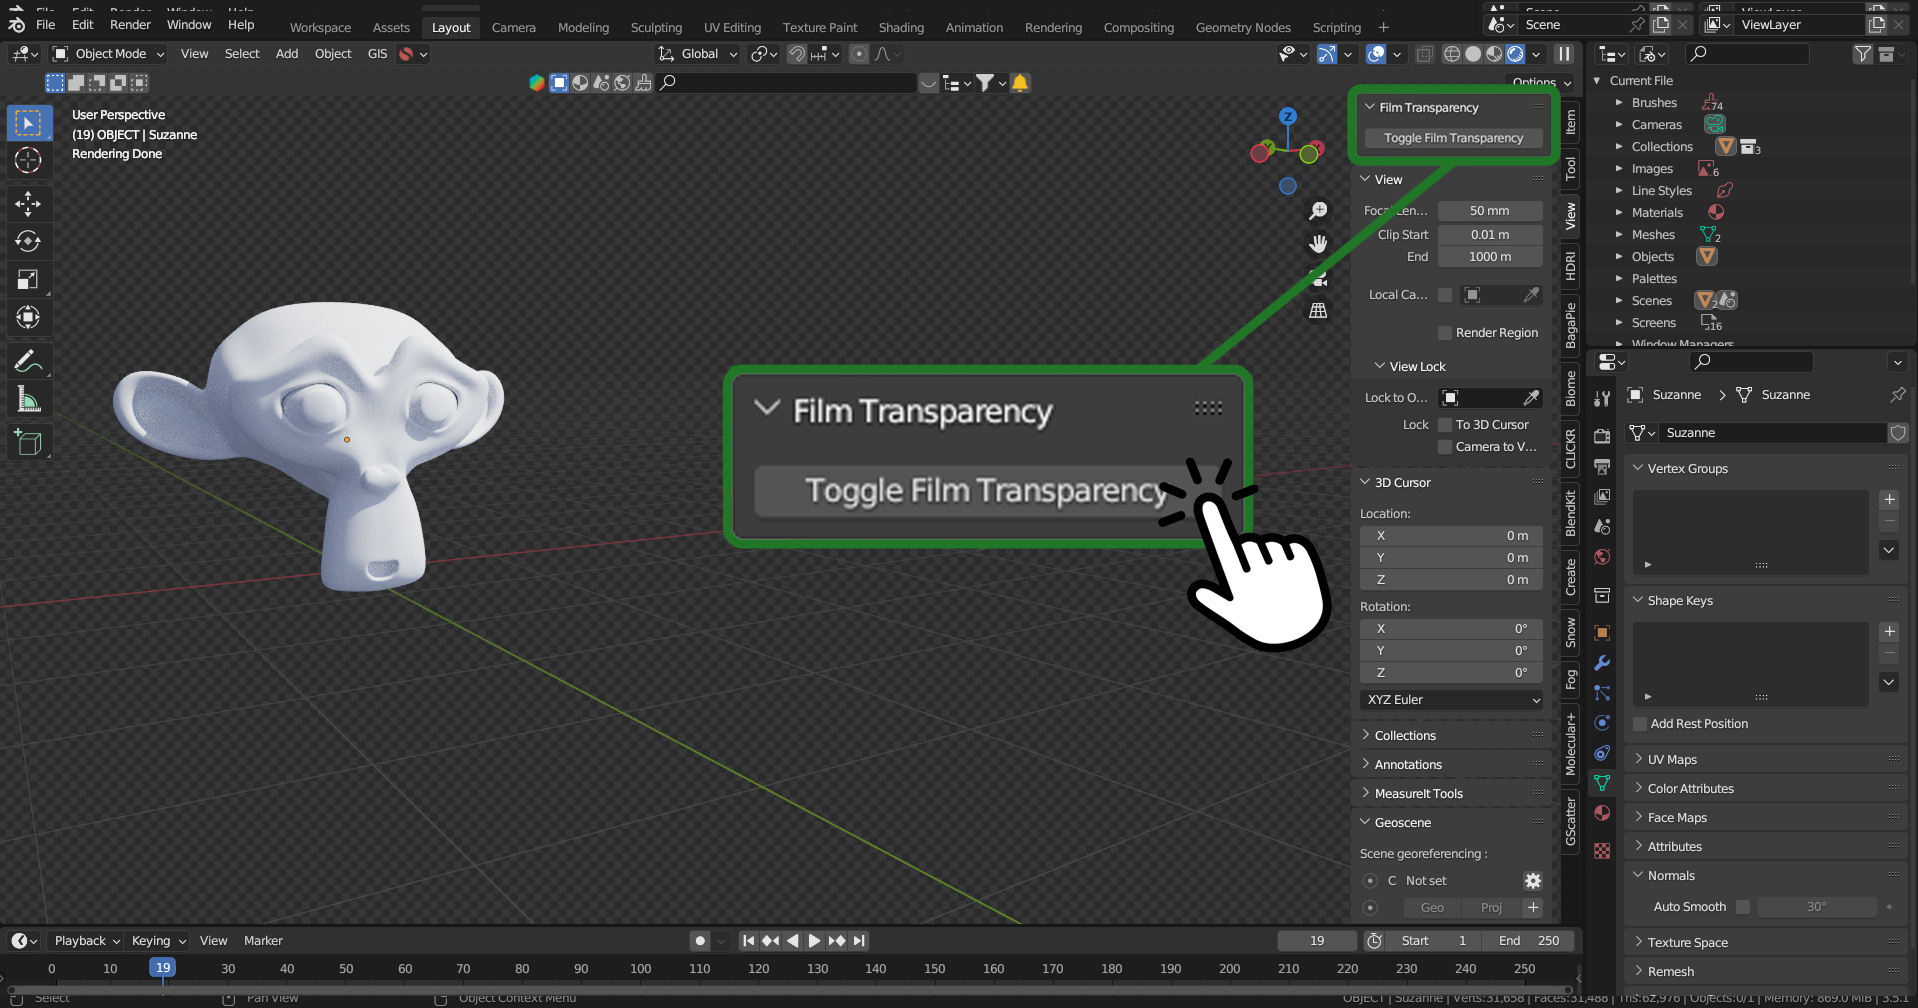
Task: Jump to the animation start frame
Action: point(748,941)
